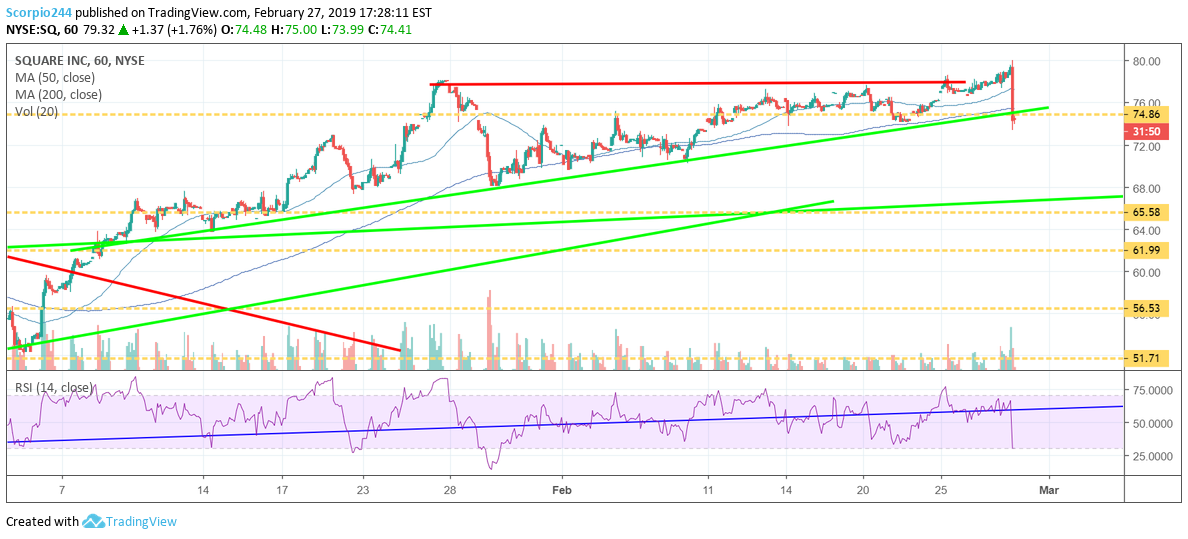Viewport: 1188px width, 539px height.
Task: Click the 51.71 price level label
Action: click(x=1144, y=358)
